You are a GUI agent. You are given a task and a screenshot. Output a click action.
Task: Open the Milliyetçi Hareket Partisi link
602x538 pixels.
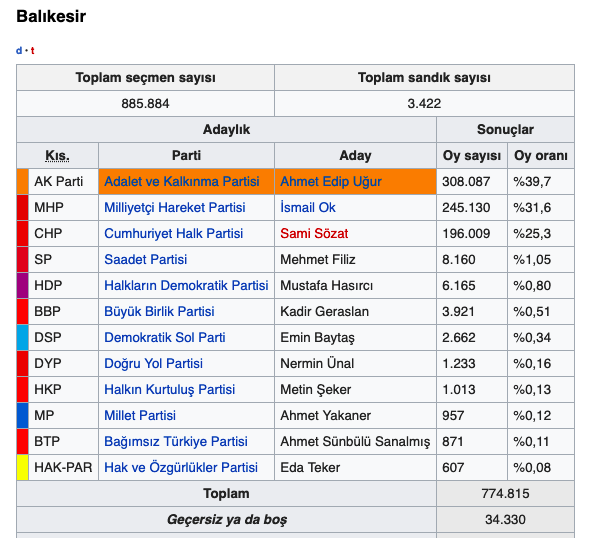[174, 207]
